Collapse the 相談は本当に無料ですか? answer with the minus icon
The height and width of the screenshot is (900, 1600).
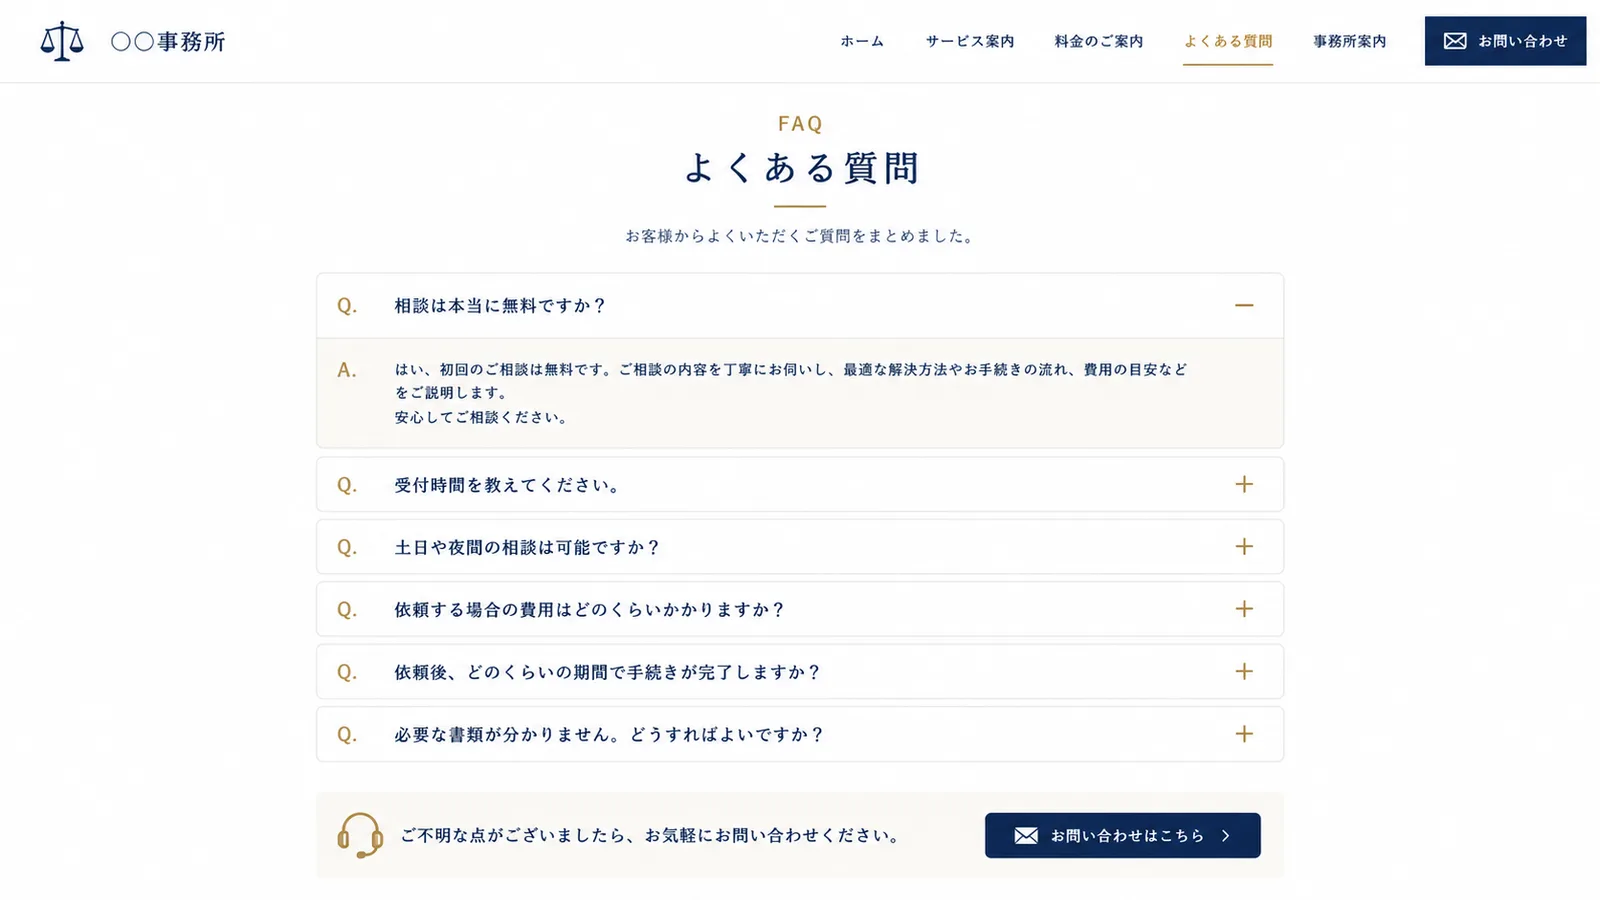[1244, 305]
